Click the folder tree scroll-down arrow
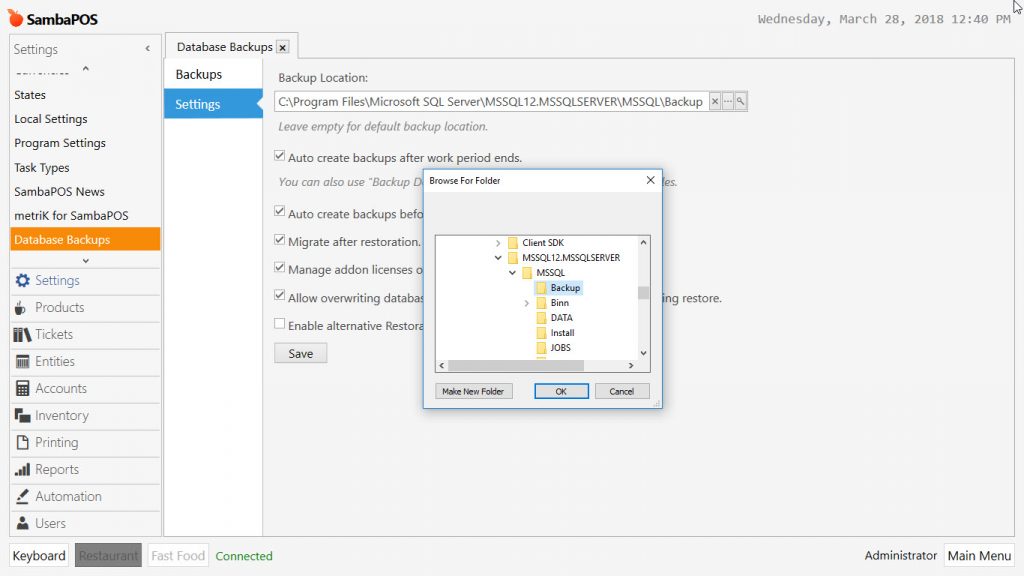1024x576 pixels. pos(643,353)
